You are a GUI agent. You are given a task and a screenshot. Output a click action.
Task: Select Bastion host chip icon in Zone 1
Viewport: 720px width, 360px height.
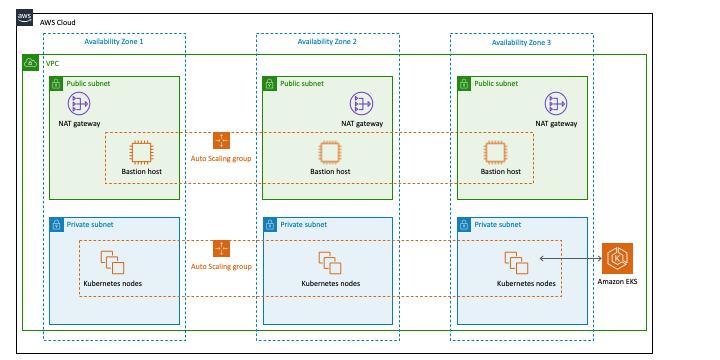tap(141, 153)
